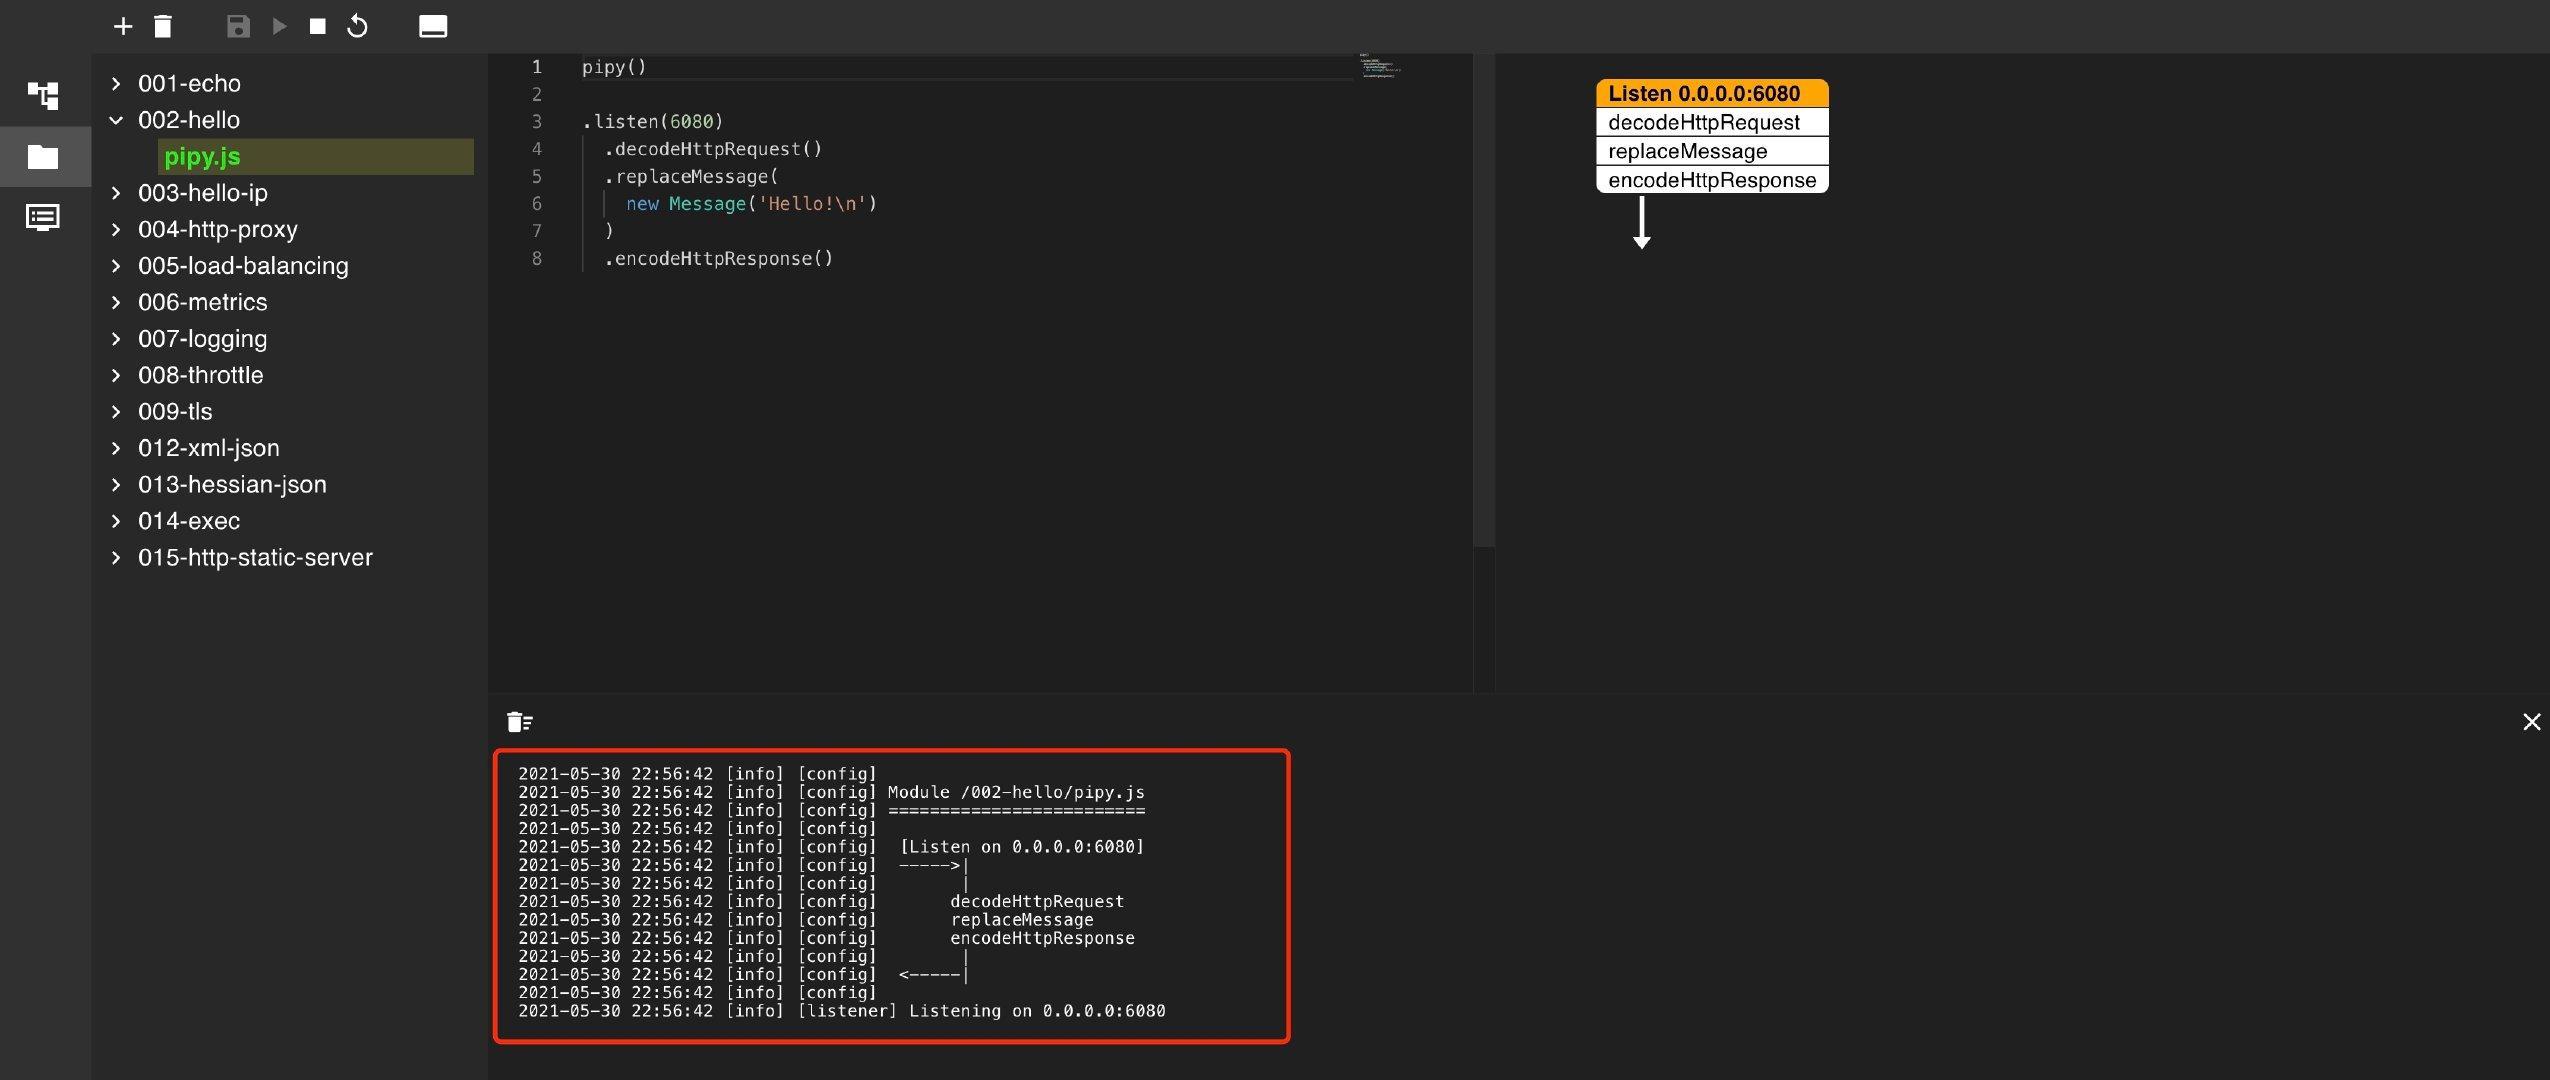Click the Listen 0.0.0.0:6080 node header
2550x1080 pixels.
tap(1712, 94)
